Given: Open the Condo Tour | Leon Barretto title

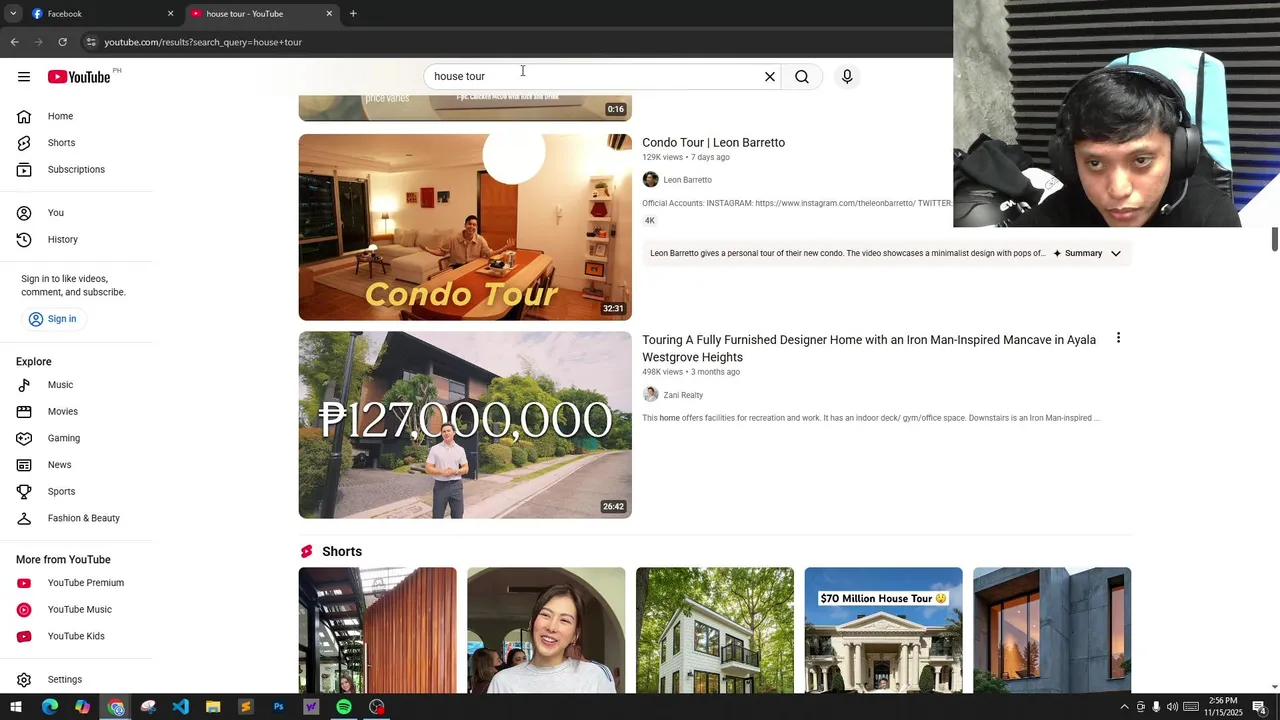Looking at the screenshot, I should tap(713, 143).
